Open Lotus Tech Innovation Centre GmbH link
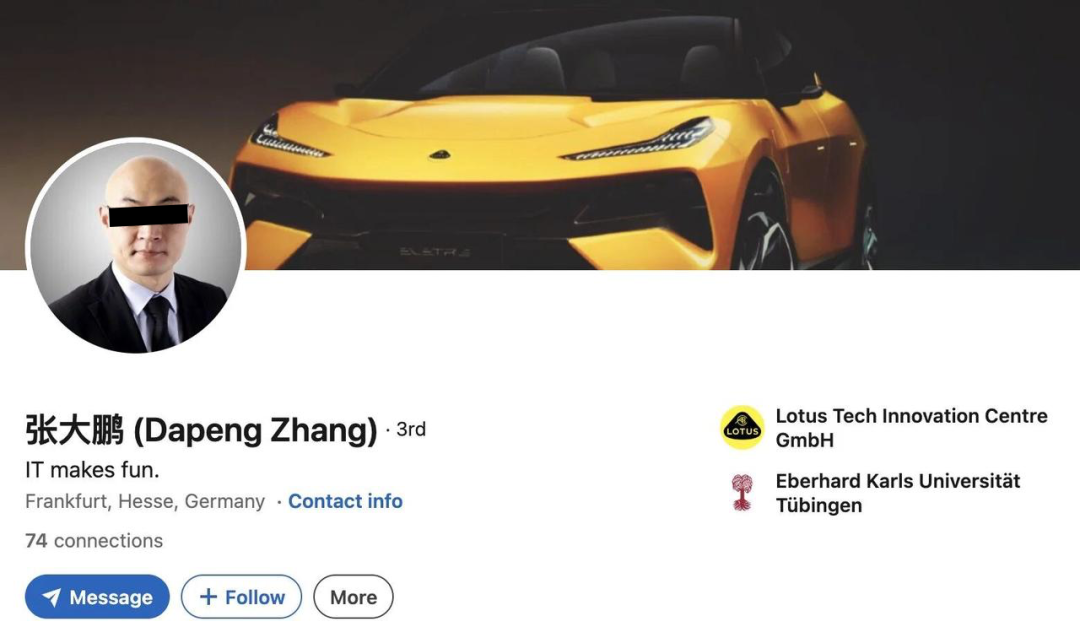The image size is (1080, 643). coord(911,428)
